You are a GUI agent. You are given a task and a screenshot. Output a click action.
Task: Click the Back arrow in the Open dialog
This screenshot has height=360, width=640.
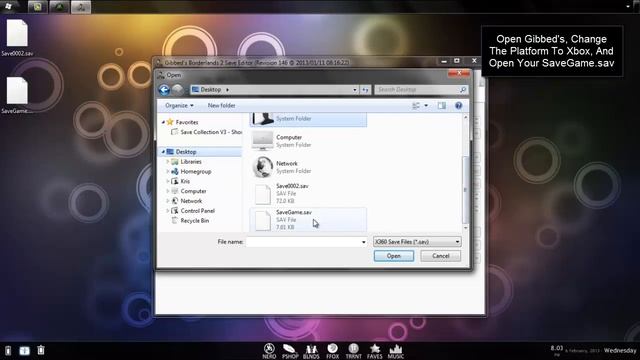point(164,90)
